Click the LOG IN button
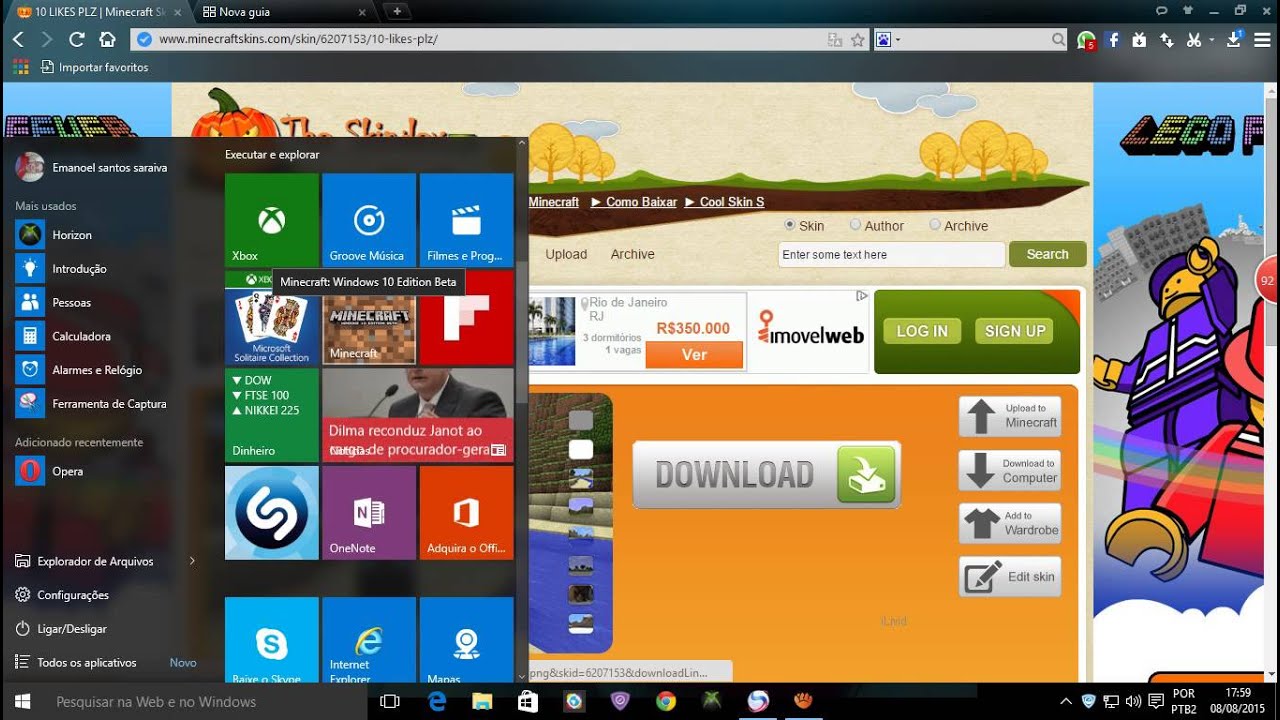This screenshot has height=720, width=1280. tap(922, 331)
